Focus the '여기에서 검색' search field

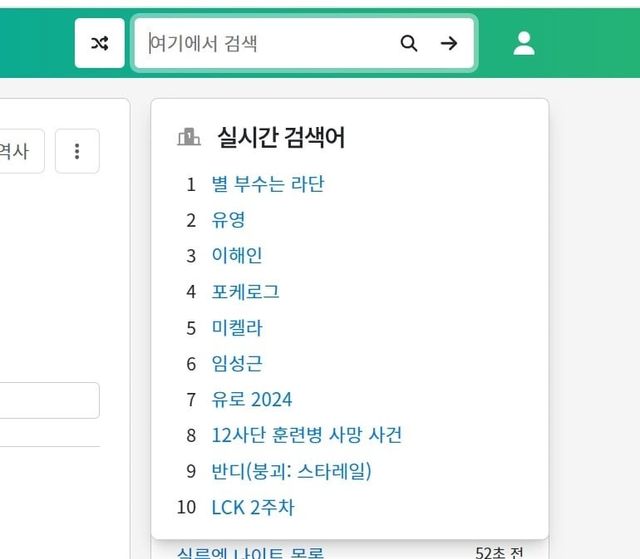265,43
